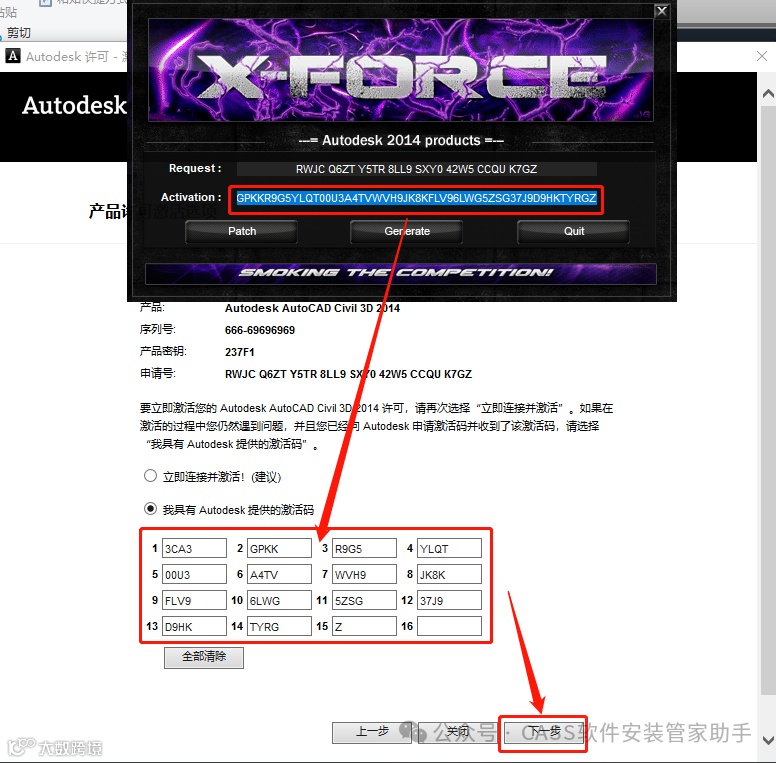
Task: Click activation code box 2 containing GPKK
Action: (x=279, y=548)
